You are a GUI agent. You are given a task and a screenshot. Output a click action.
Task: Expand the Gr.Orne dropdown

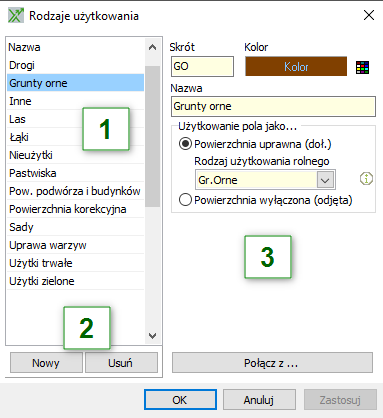pos(325,180)
